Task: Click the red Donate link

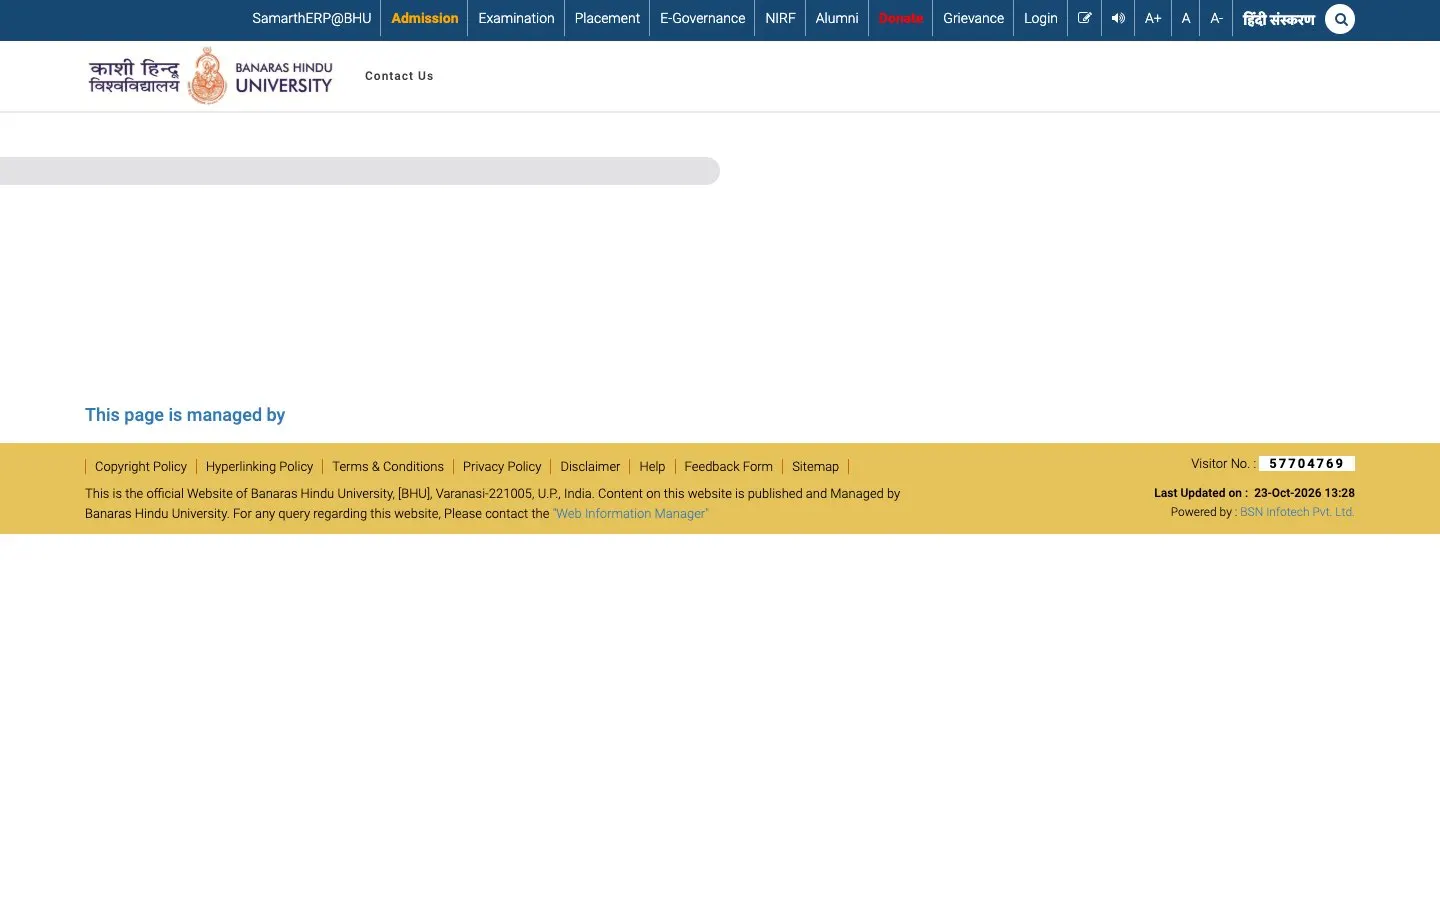Action: coord(901,18)
